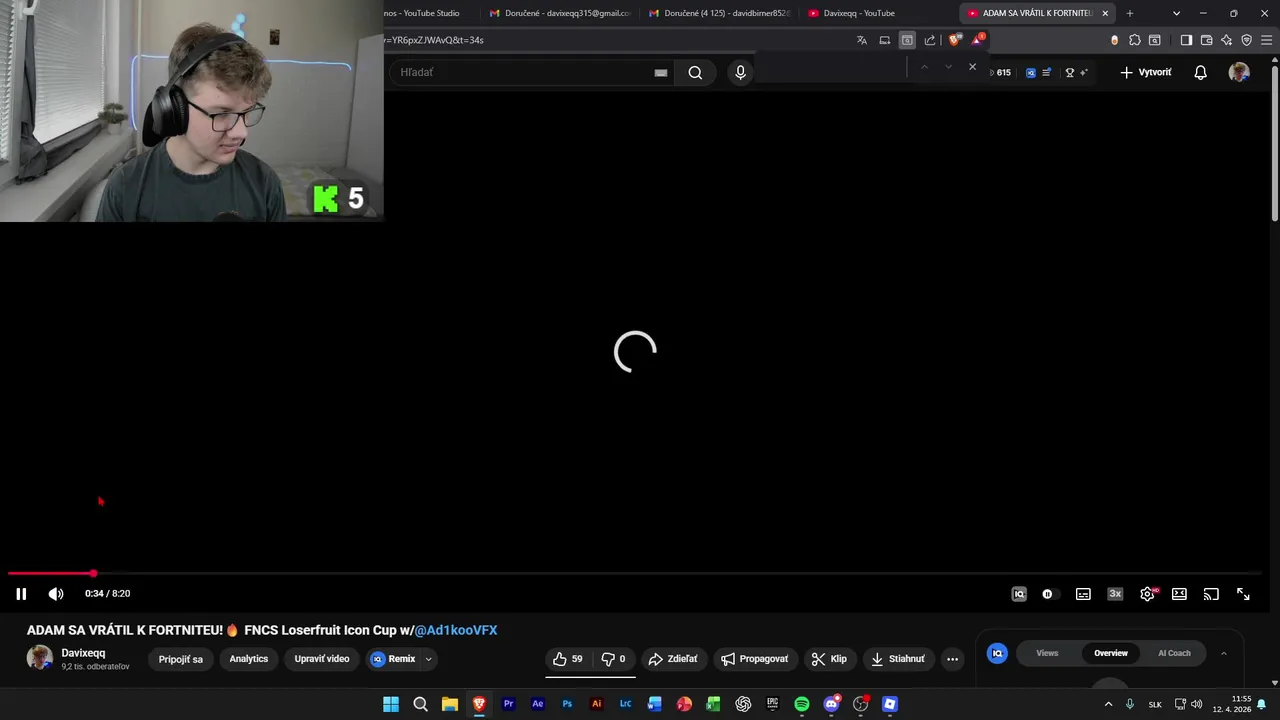Expand Remix dropdown arrow

[x=428, y=659]
